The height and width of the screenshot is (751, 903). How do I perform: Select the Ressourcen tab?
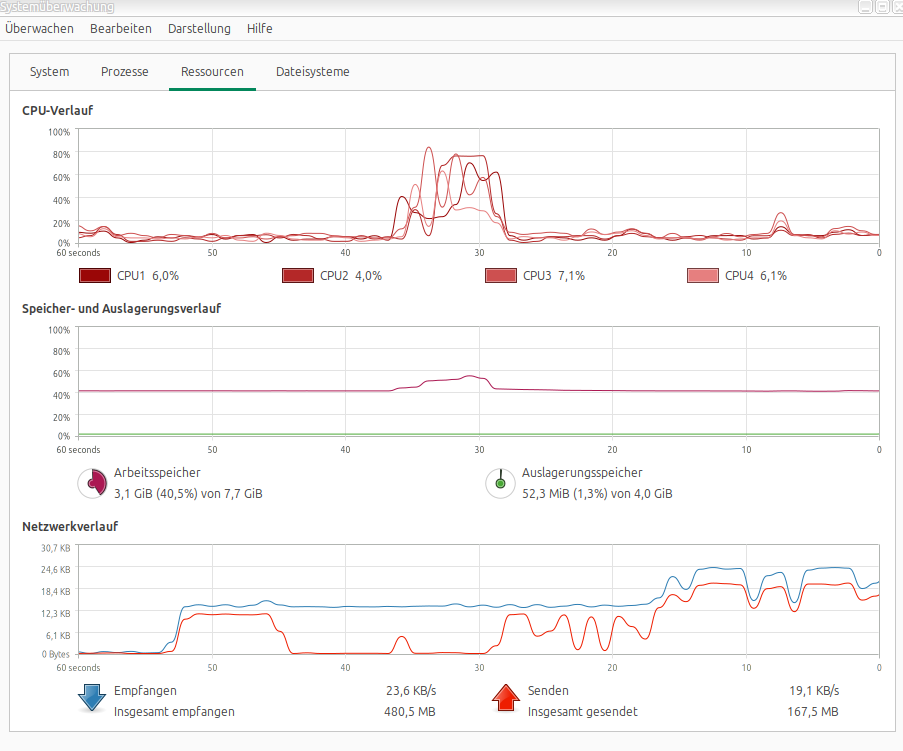[x=212, y=72]
